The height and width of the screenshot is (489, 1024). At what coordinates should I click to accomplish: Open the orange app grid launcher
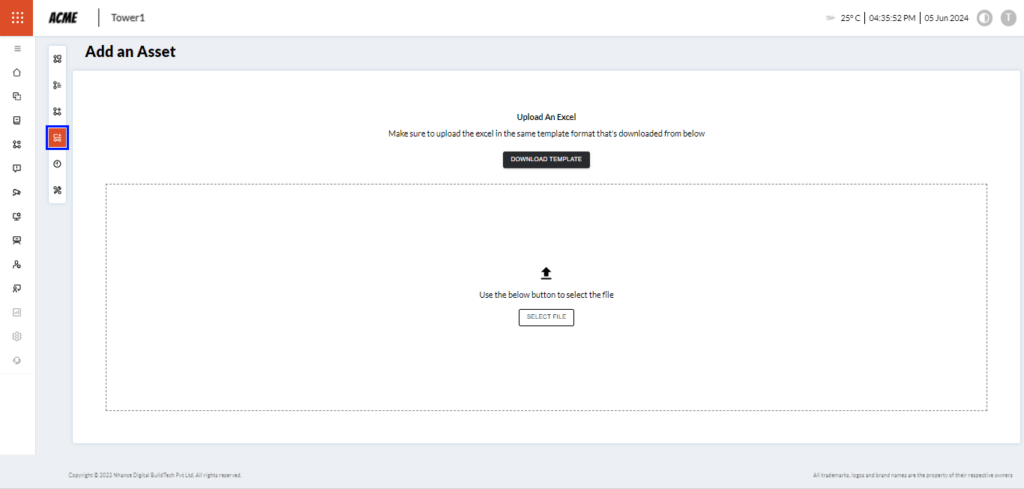[17, 17]
